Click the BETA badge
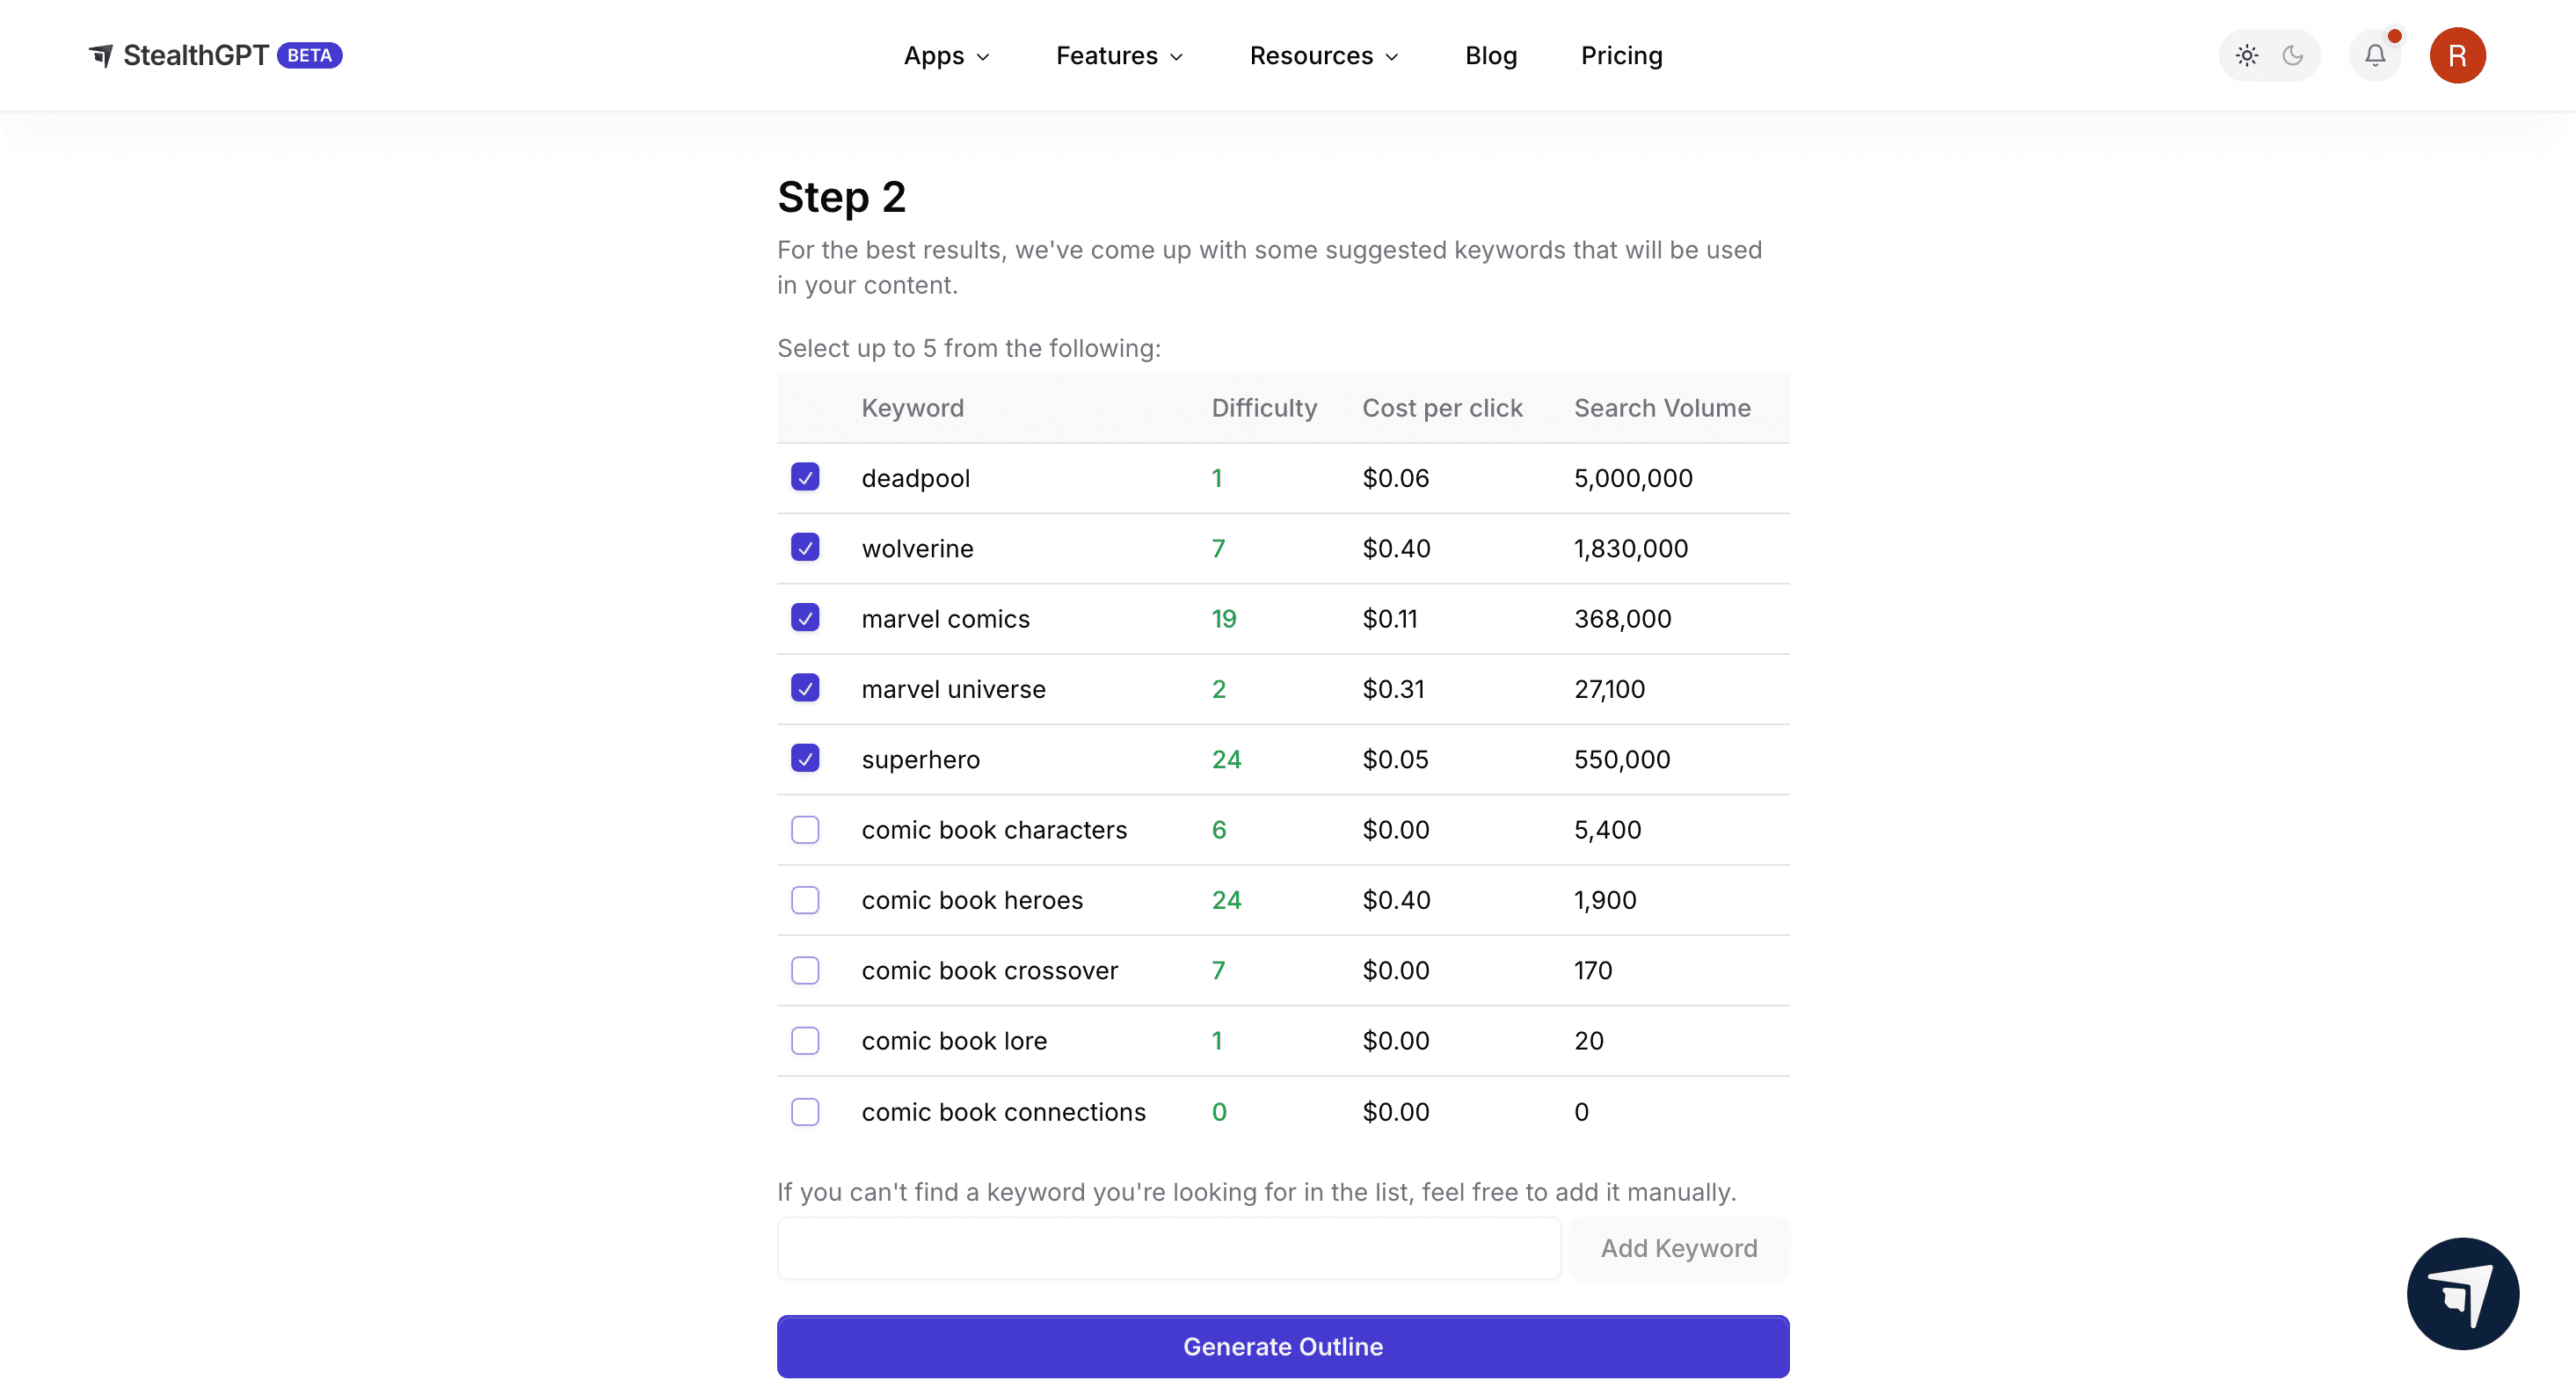 click(309, 55)
